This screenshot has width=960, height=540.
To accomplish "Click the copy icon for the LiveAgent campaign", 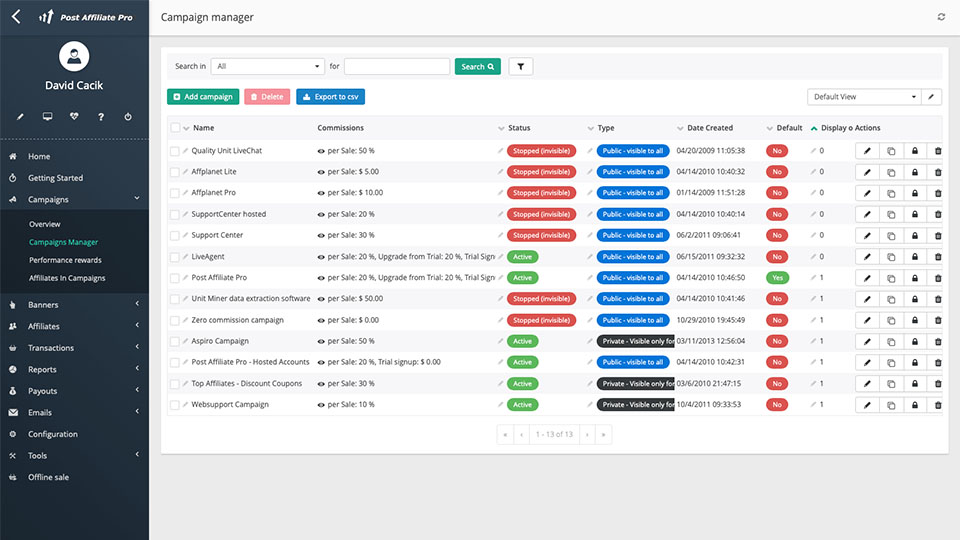I will 891,257.
